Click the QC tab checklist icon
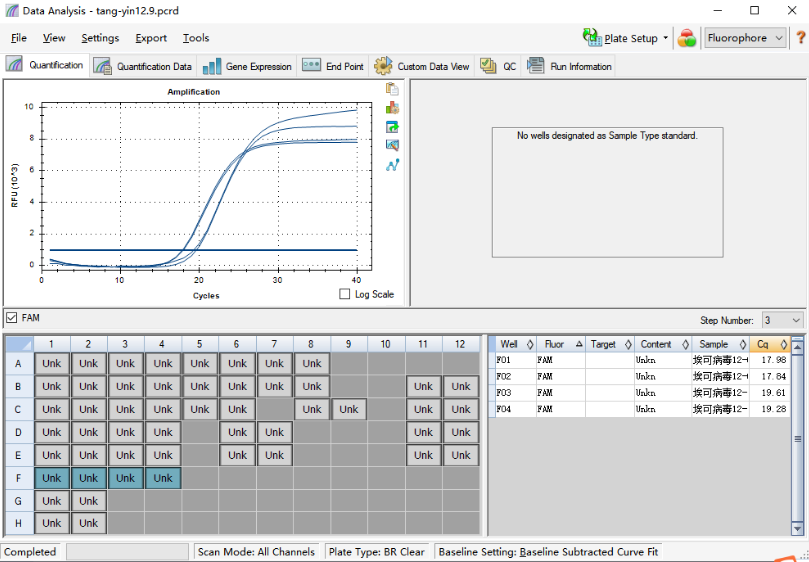The width and height of the screenshot is (809, 562). click(488, 66)
